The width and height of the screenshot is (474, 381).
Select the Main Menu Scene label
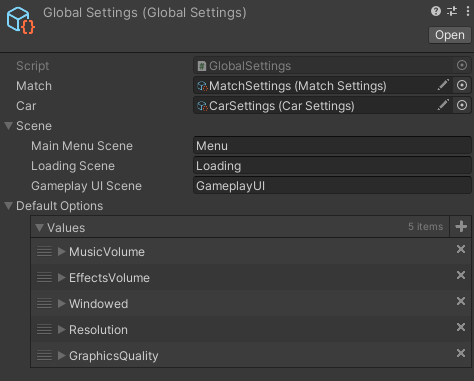click(x=82, y=146)
